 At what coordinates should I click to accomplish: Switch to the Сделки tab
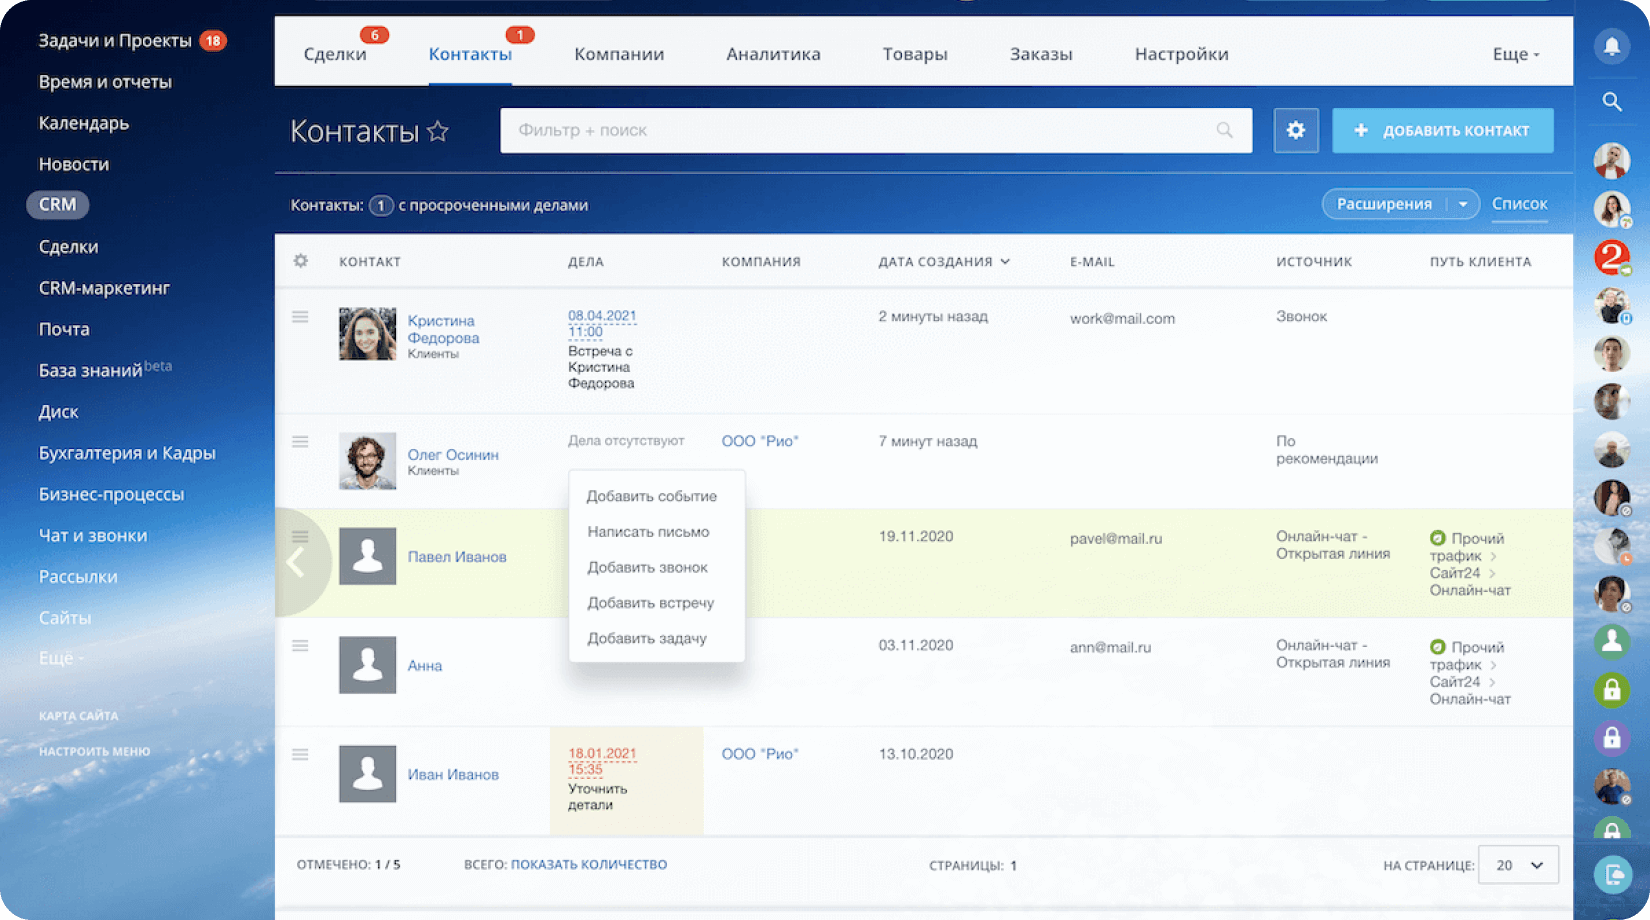point(335,54)
